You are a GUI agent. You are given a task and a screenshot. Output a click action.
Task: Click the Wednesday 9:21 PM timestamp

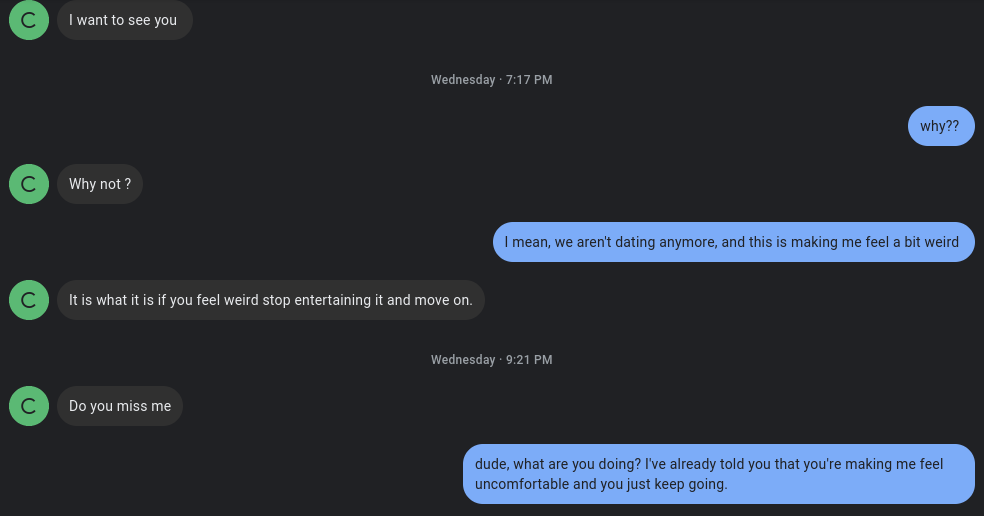[491, 360]
